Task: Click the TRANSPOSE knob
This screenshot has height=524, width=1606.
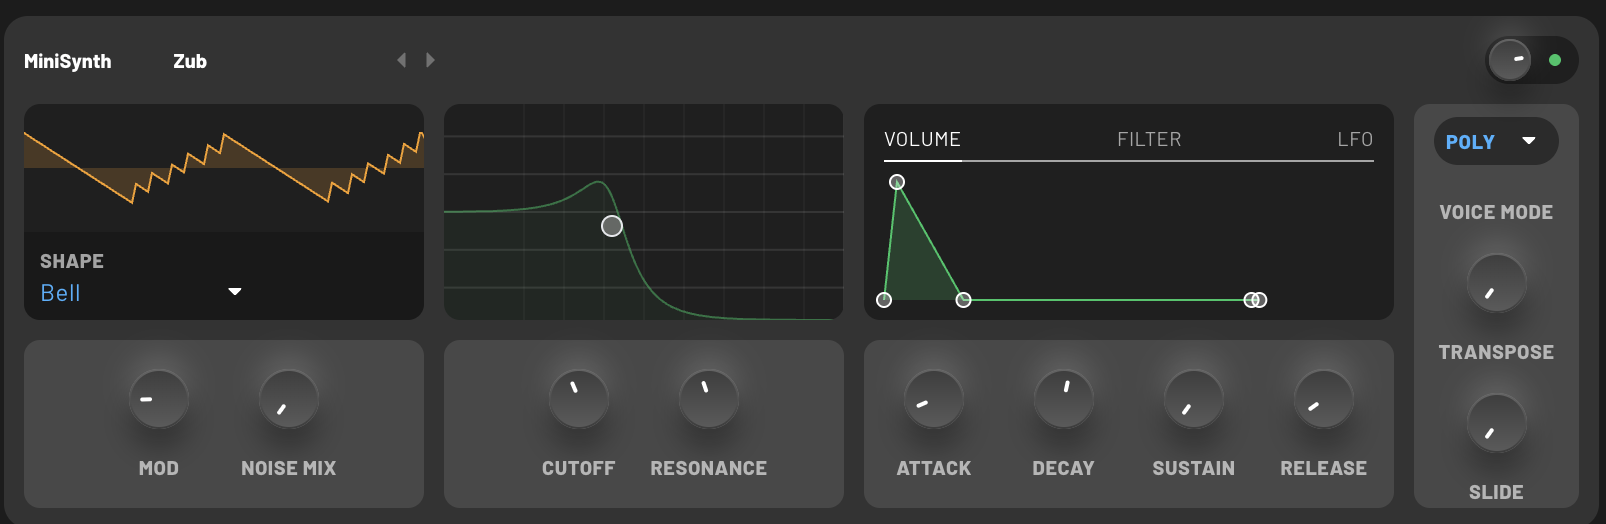Action: [1496, 283]
